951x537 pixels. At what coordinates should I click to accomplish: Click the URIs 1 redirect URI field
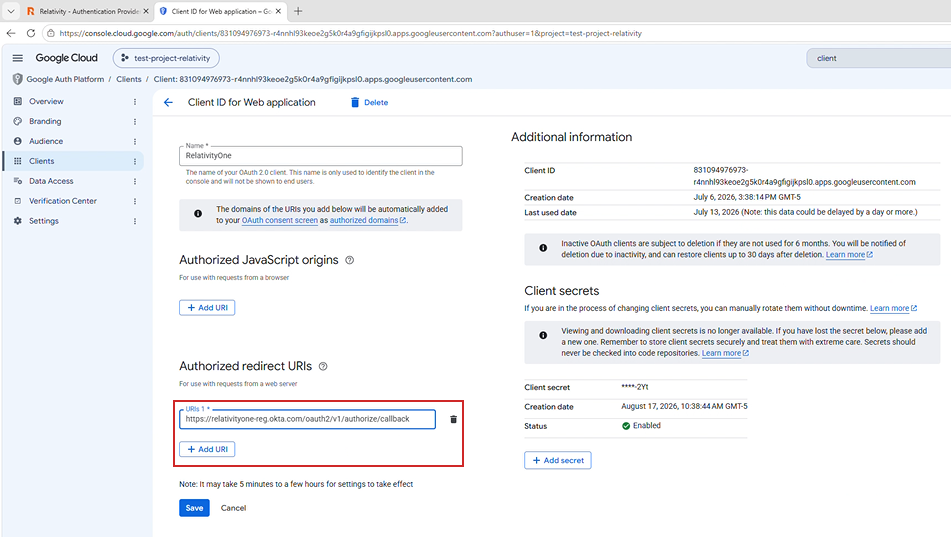(x=307, y=419)
